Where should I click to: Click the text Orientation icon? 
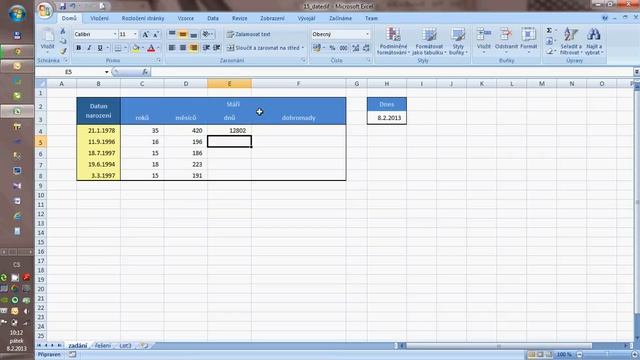206,34
